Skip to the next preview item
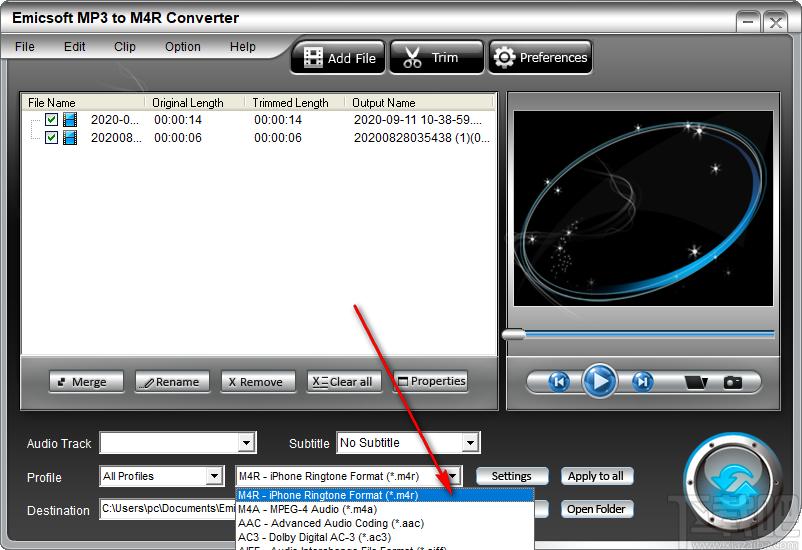Image resolution: width=802 pixels, height=550 pixels. click(x=642, y=382)
